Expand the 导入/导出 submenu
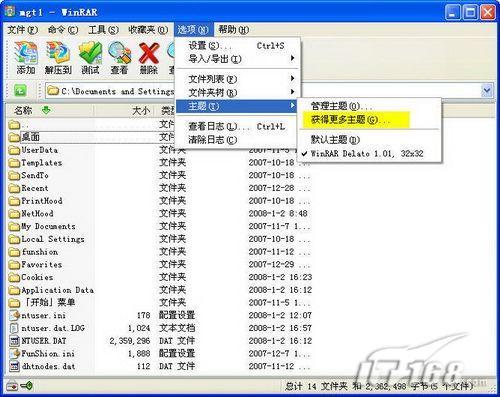 click(238, 59)
